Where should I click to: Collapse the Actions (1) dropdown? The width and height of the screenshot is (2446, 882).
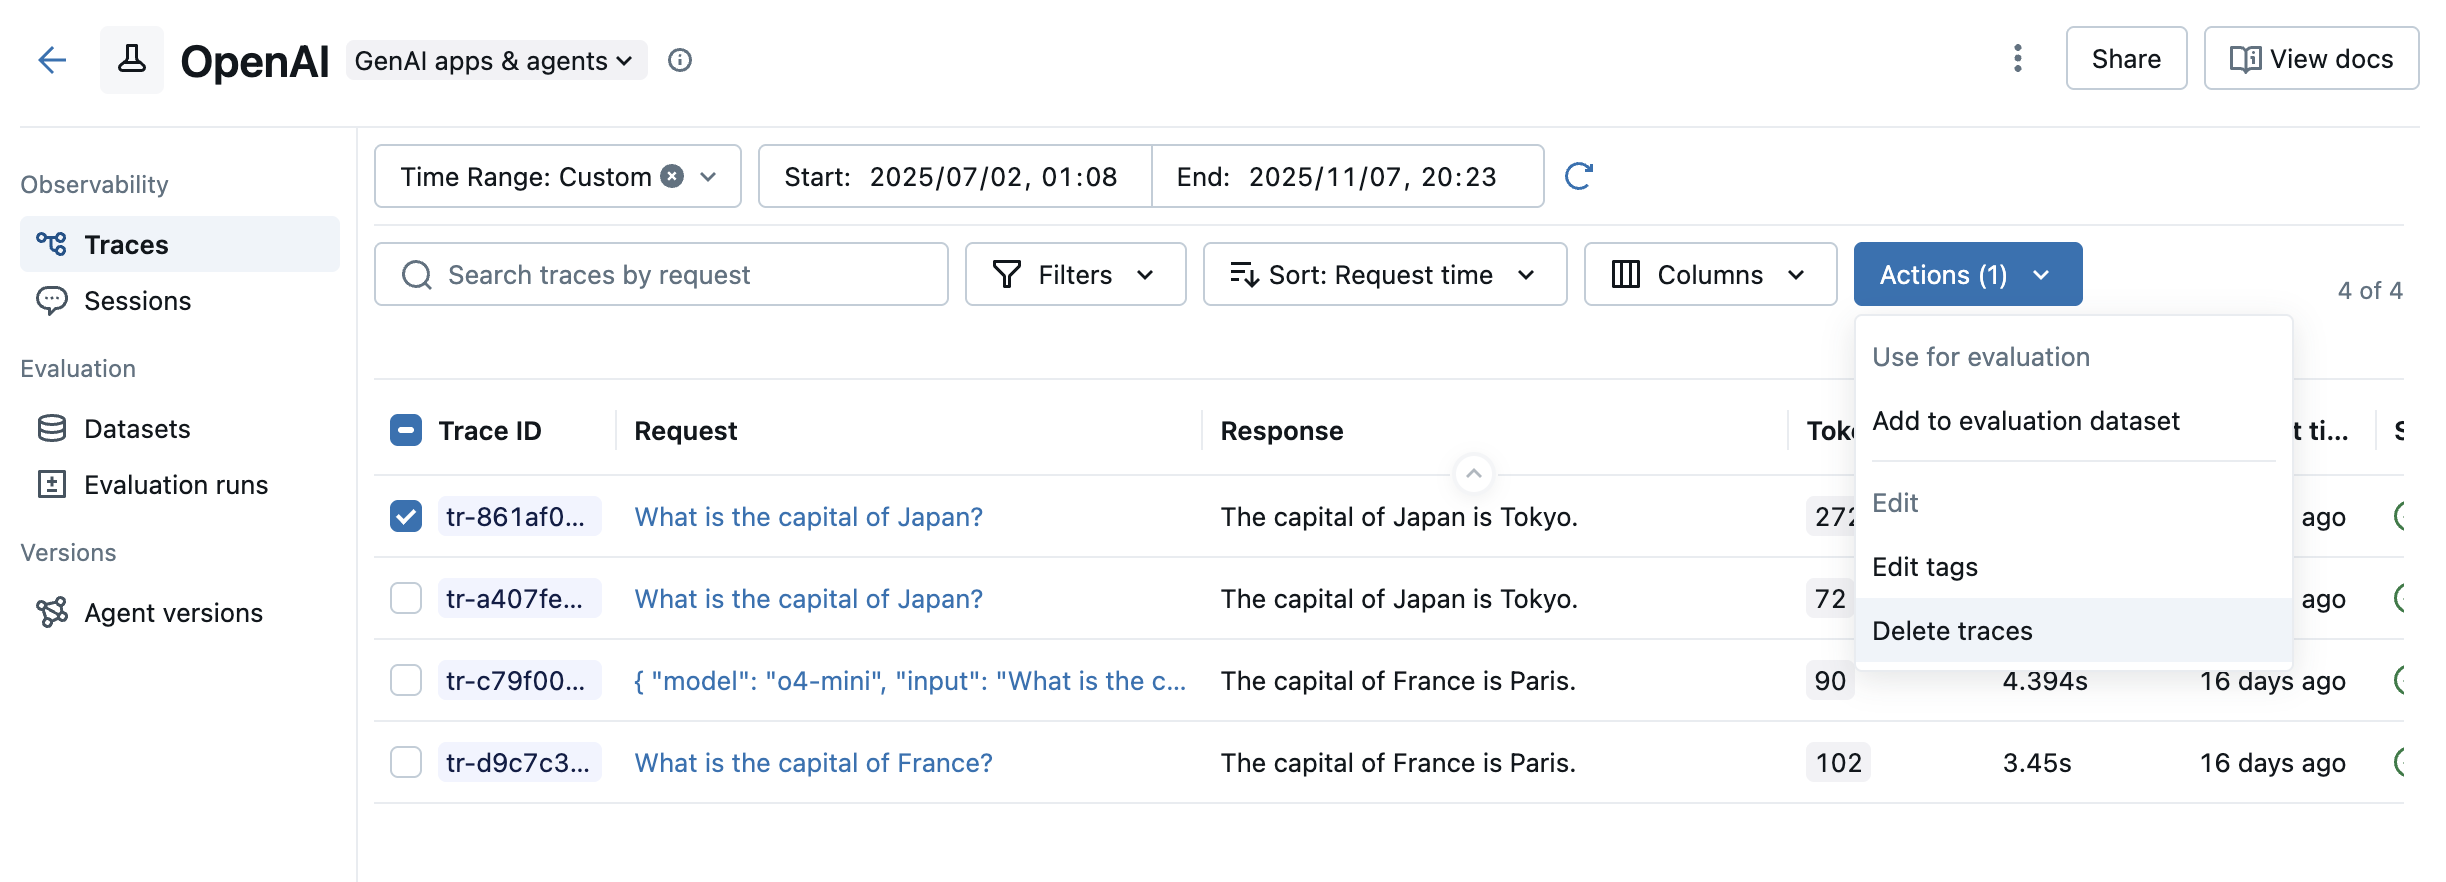pos(1968,274)
